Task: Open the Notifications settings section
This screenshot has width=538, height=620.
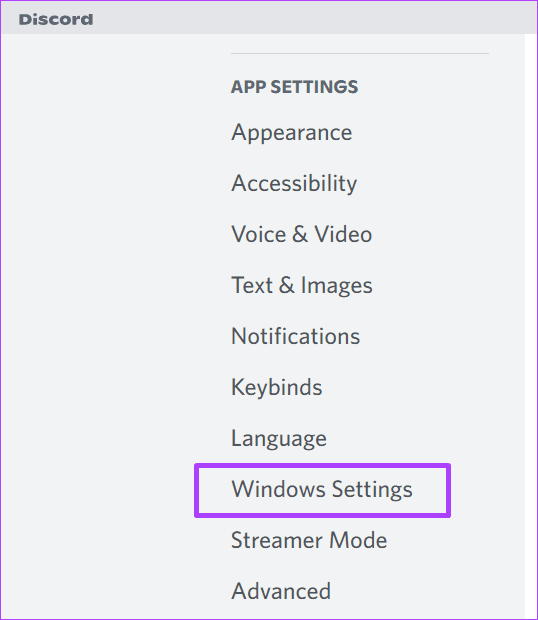Action: 296,336
